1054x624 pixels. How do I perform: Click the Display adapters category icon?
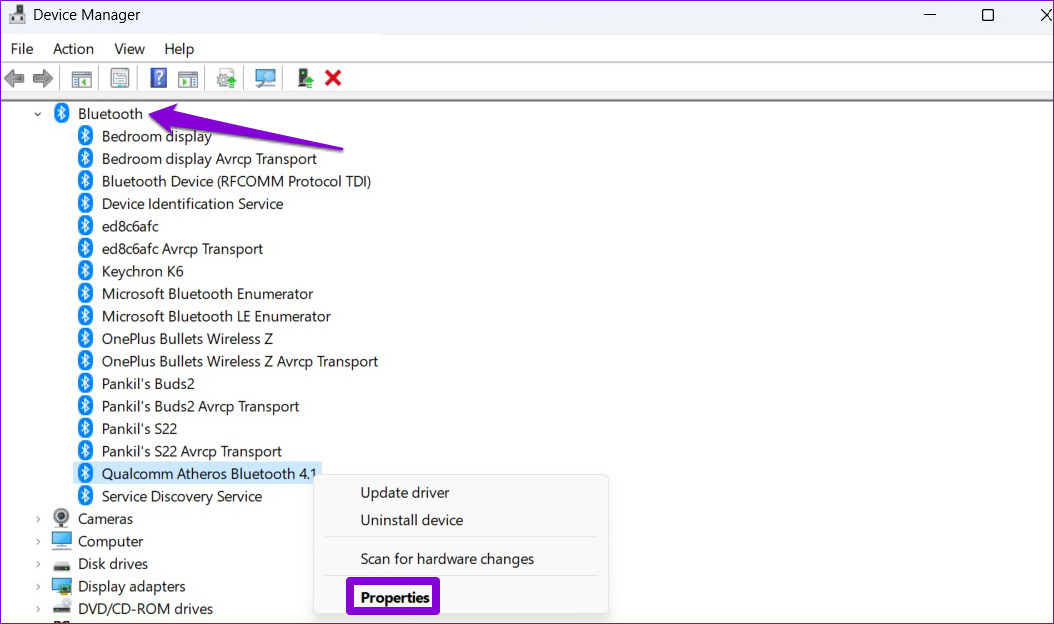(61, 586)
